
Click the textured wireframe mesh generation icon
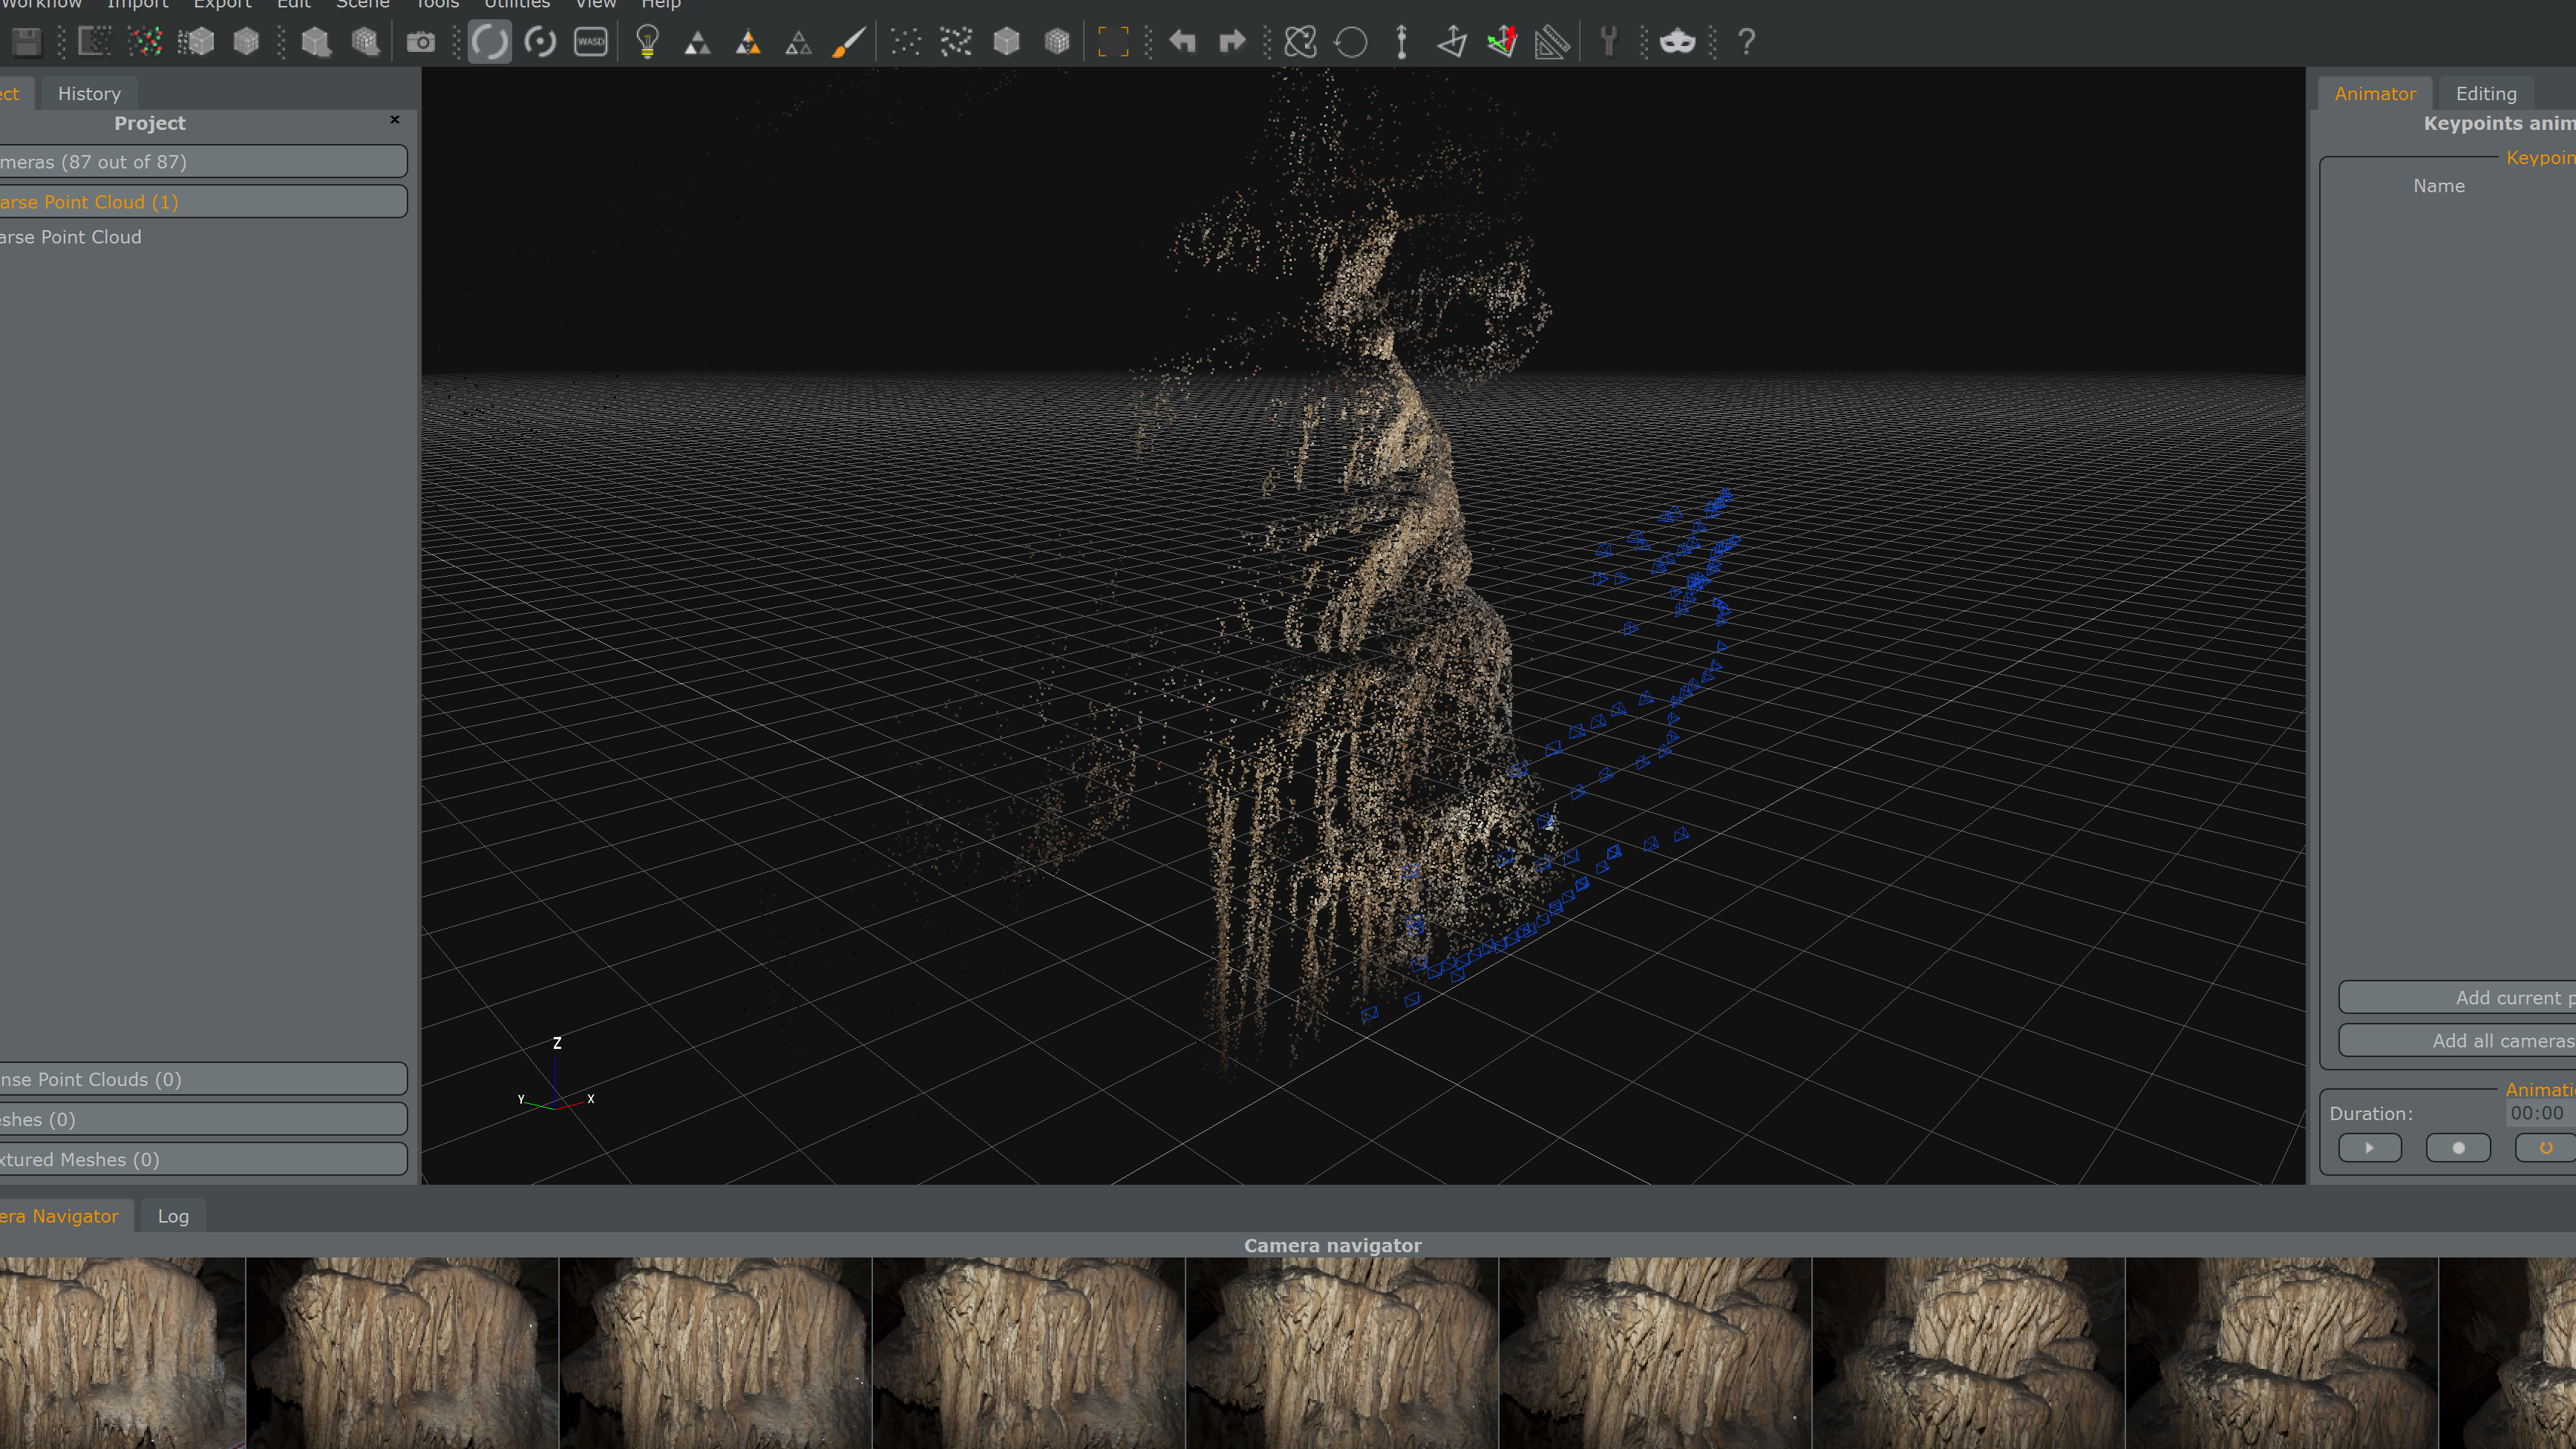366,42
